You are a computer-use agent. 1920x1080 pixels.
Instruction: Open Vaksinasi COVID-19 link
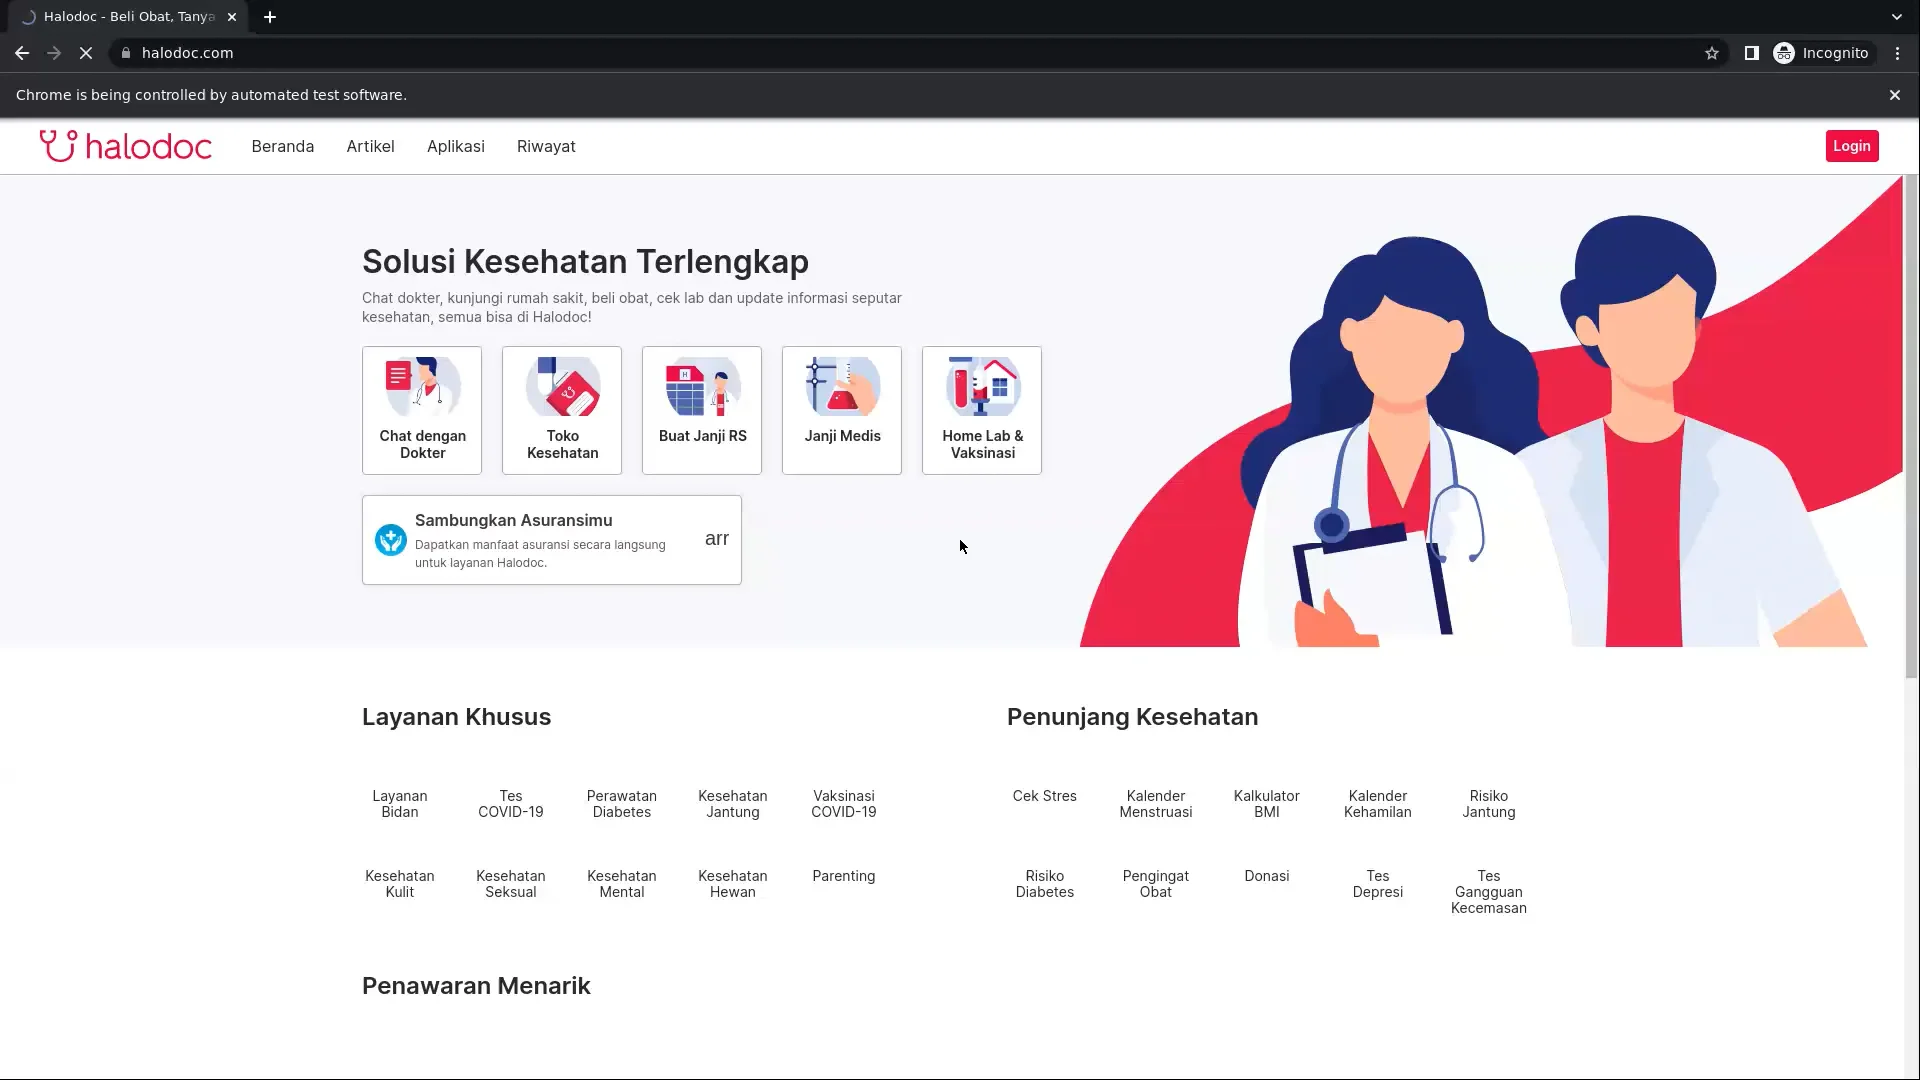(x=844, y=804)
